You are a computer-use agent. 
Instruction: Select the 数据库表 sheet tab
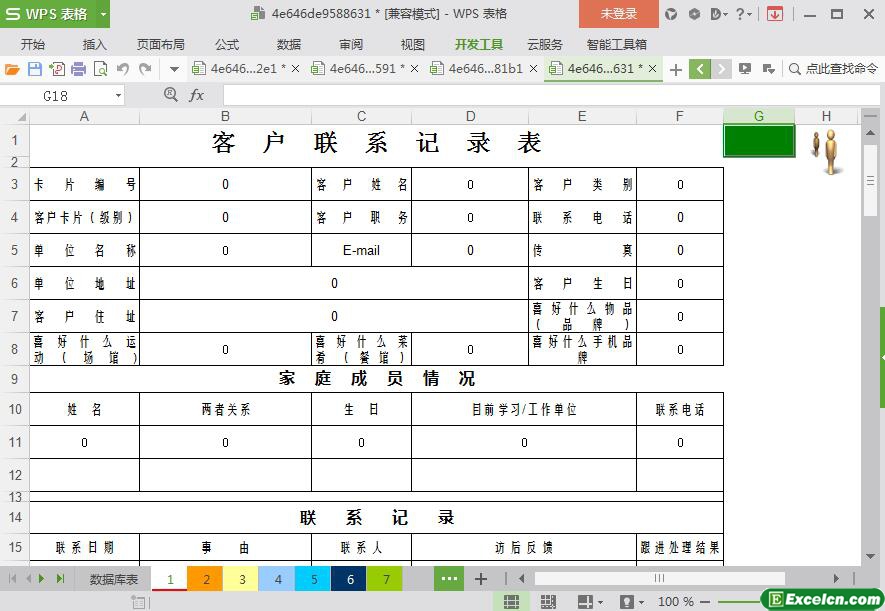click(113, 579)
